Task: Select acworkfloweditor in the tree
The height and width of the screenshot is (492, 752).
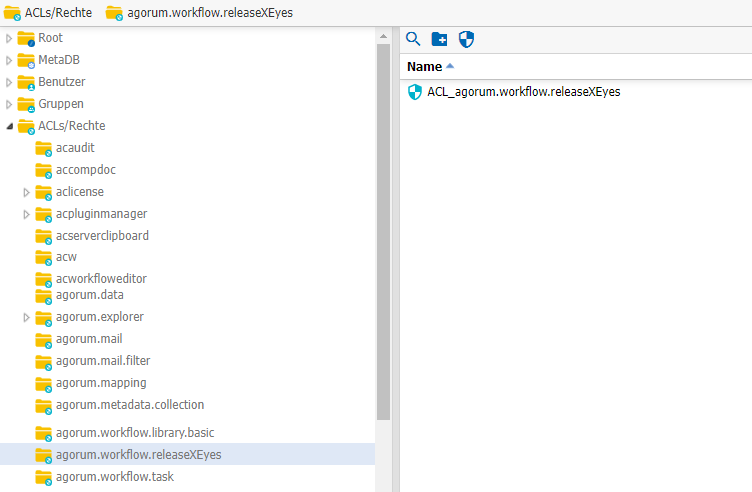Action: click(x=102, y=279)
